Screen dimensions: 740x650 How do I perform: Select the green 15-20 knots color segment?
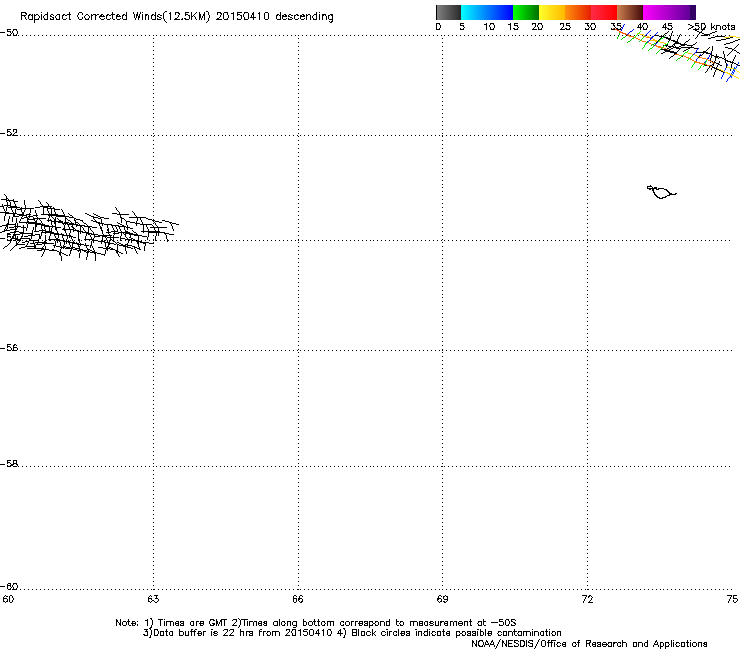pos(526,12)
